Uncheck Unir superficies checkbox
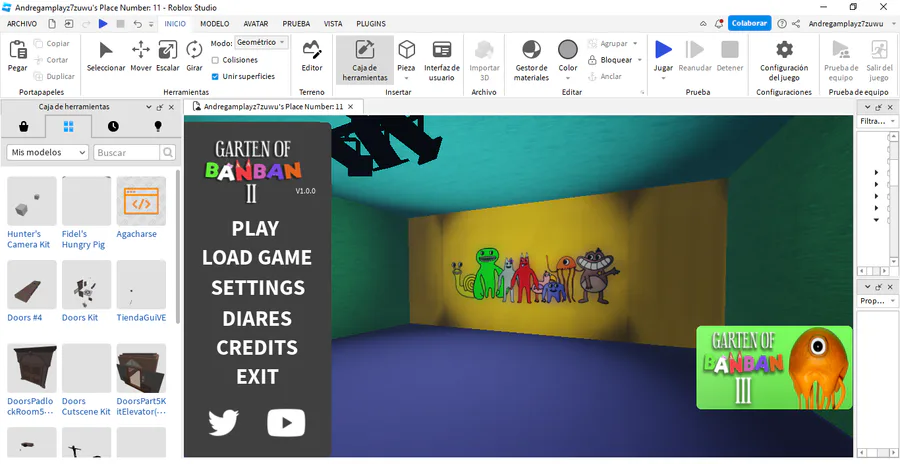The width and height of the screenshot is (900, 464). [x=215, y=76]
